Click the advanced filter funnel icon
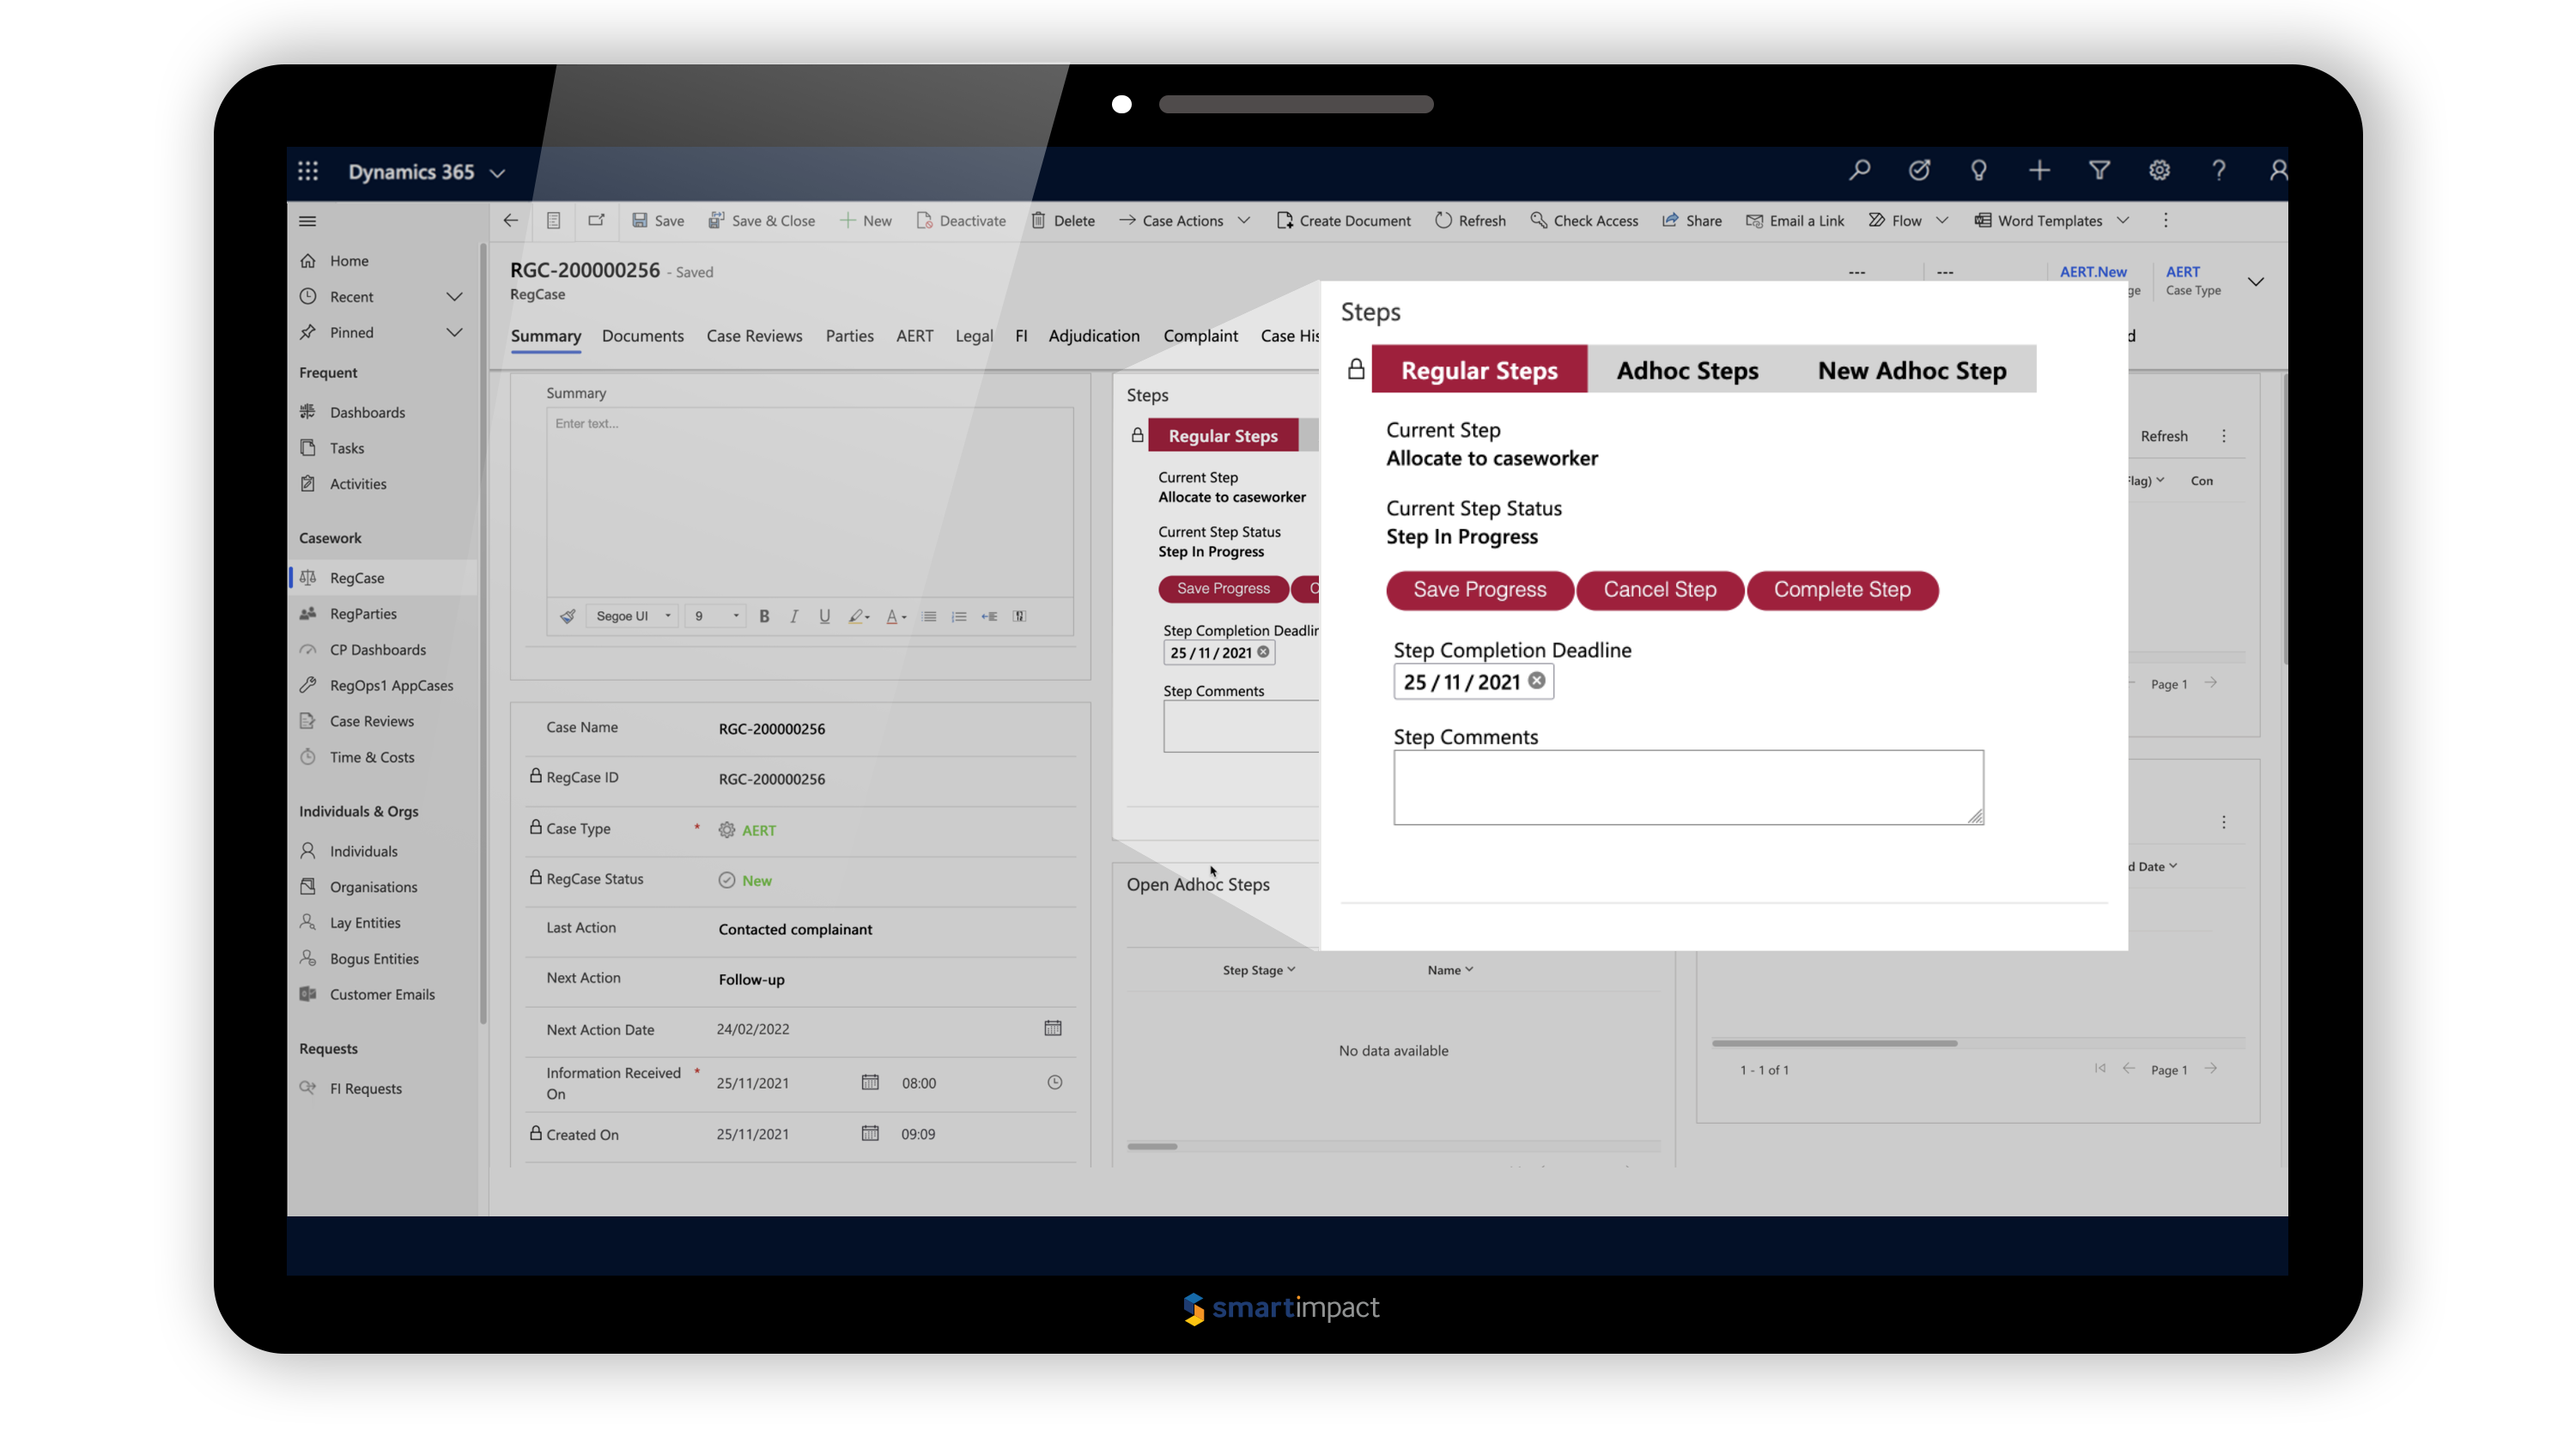 point(2099,170)
